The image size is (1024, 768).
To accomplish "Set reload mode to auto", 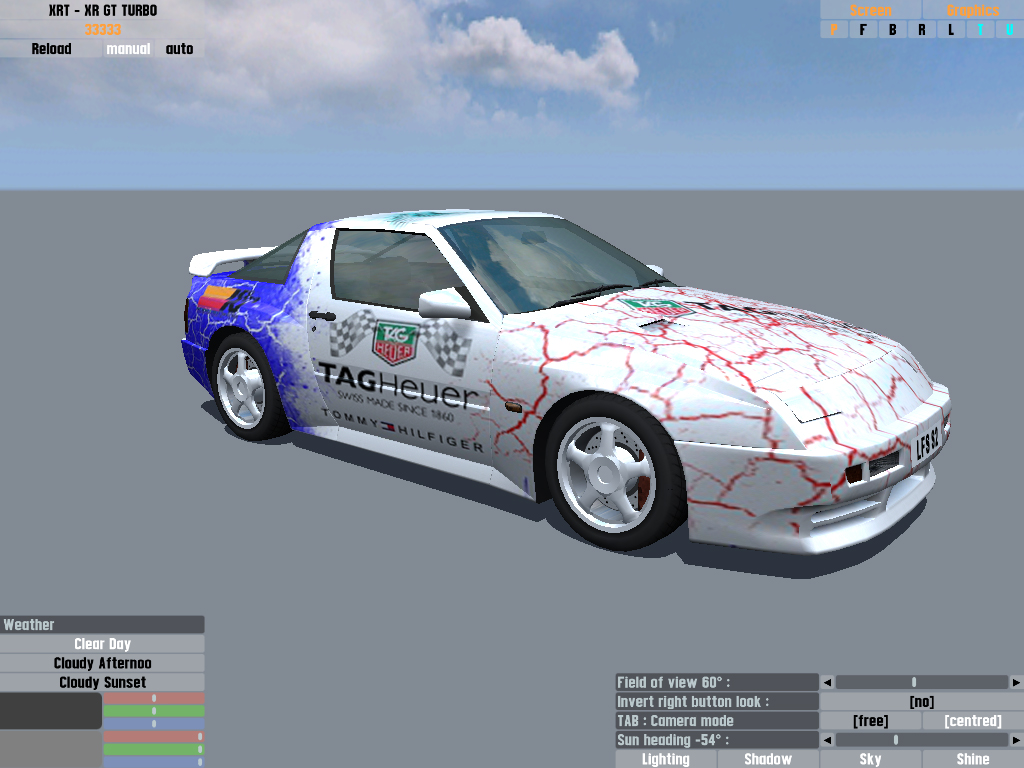I will click(x=180, y=48).
